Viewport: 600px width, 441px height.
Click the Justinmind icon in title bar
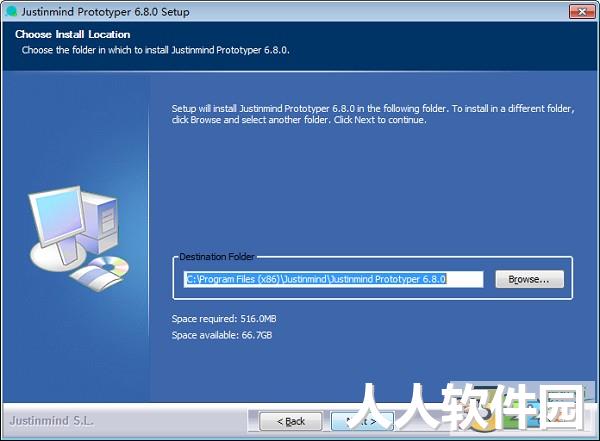click(x=12, y=11)
